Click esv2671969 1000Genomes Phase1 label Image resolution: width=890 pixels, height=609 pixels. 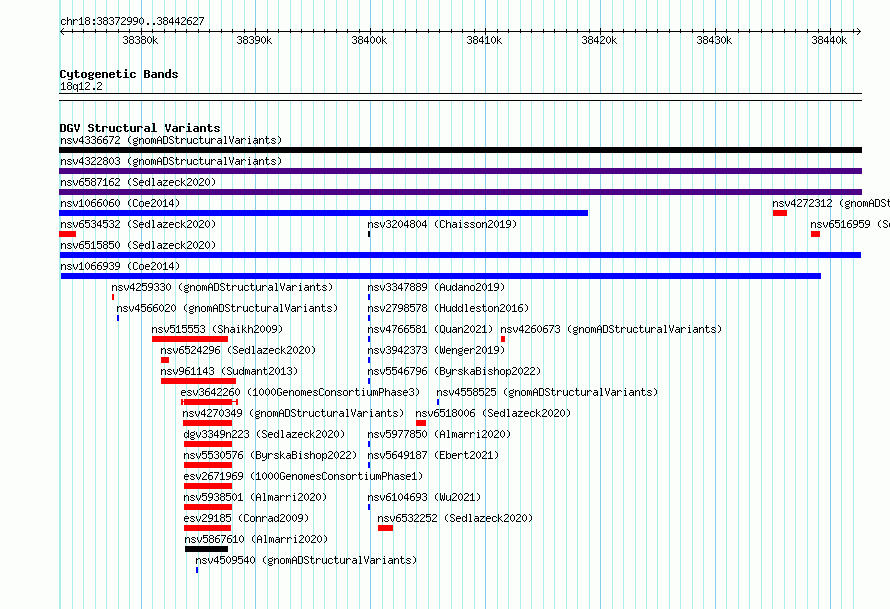[303, 476]
